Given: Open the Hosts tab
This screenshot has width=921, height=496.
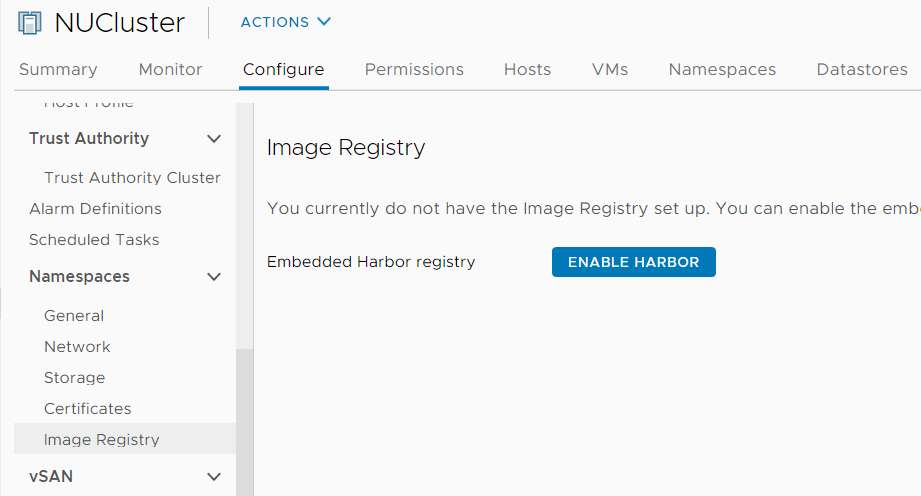Looking at the screenshot, I should [x=527, y=69].
